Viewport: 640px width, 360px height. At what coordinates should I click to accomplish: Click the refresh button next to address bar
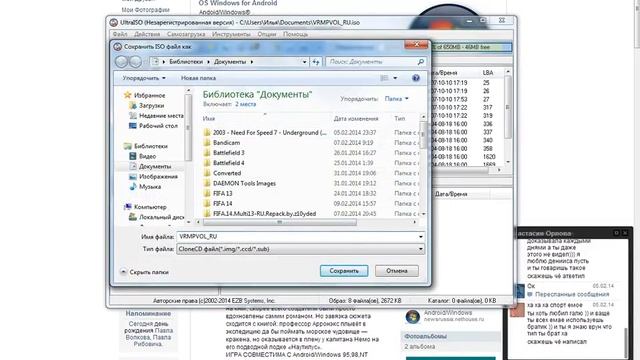(316, 62)
